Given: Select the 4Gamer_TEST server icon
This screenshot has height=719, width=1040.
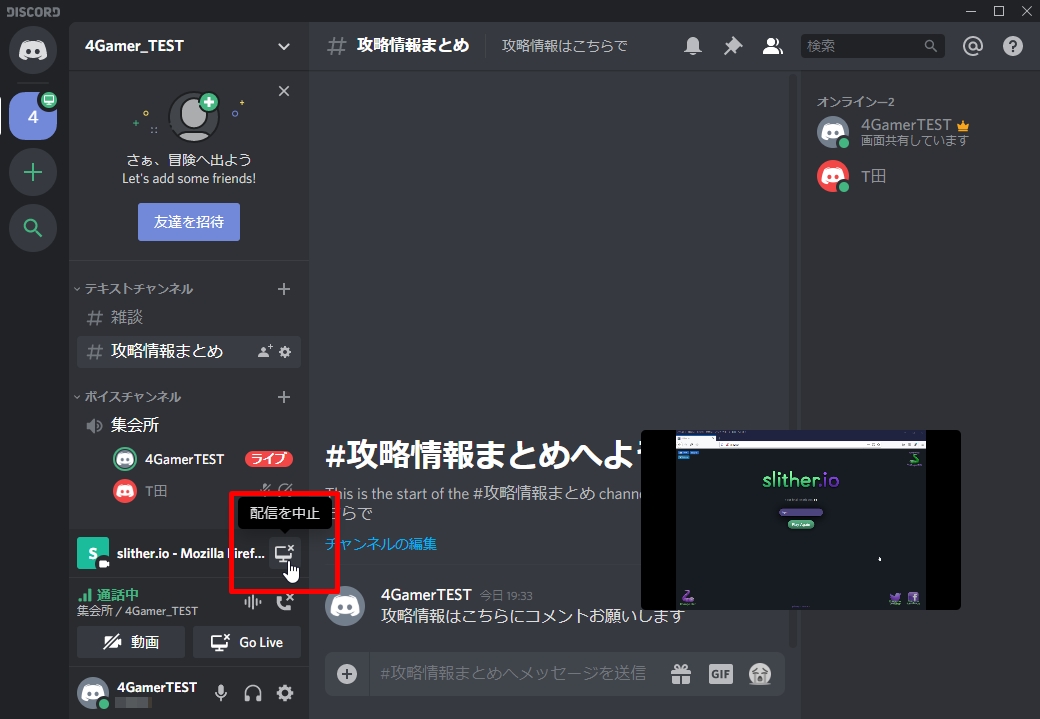Looking at the screenshot, I should point(32,117).
